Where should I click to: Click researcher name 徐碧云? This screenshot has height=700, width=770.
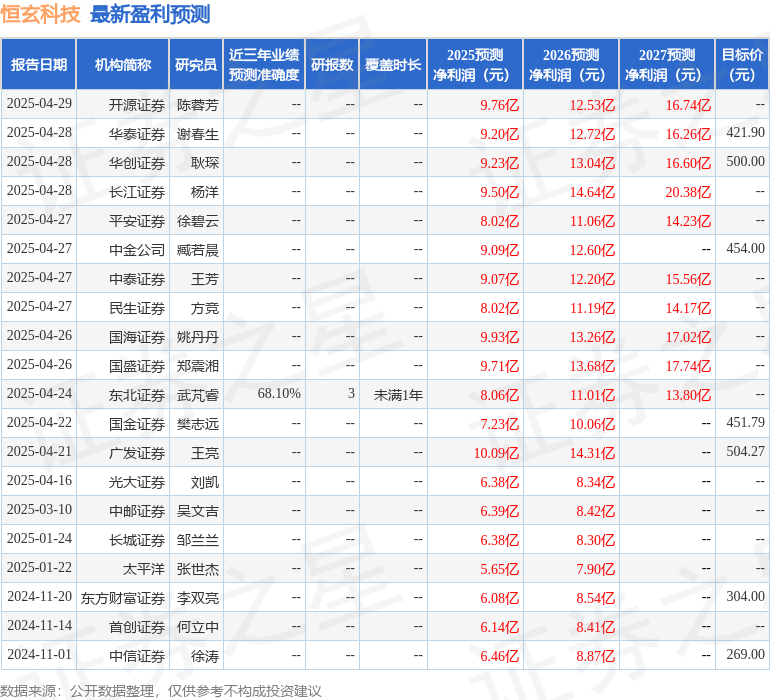pyautogui.click(x=198, y=221)
